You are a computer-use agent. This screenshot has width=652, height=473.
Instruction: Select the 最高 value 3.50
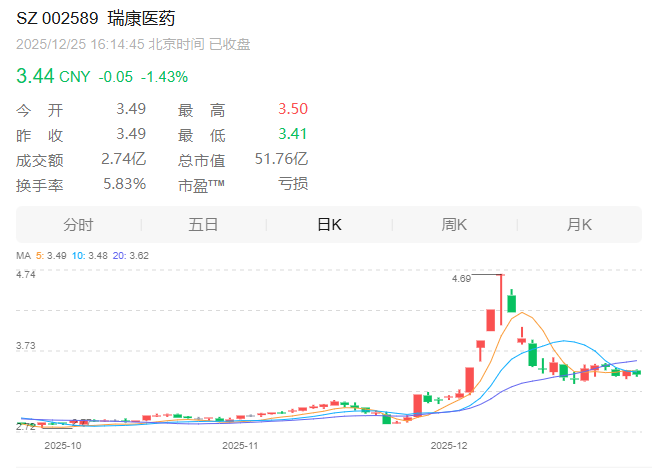pos(292,108)
